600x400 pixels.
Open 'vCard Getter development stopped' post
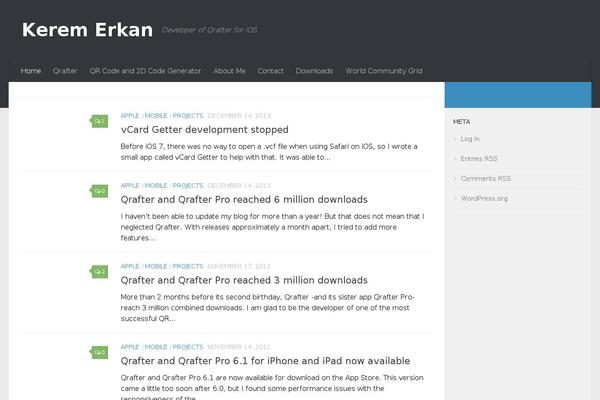pyautogui.click(x=205, y=130)
